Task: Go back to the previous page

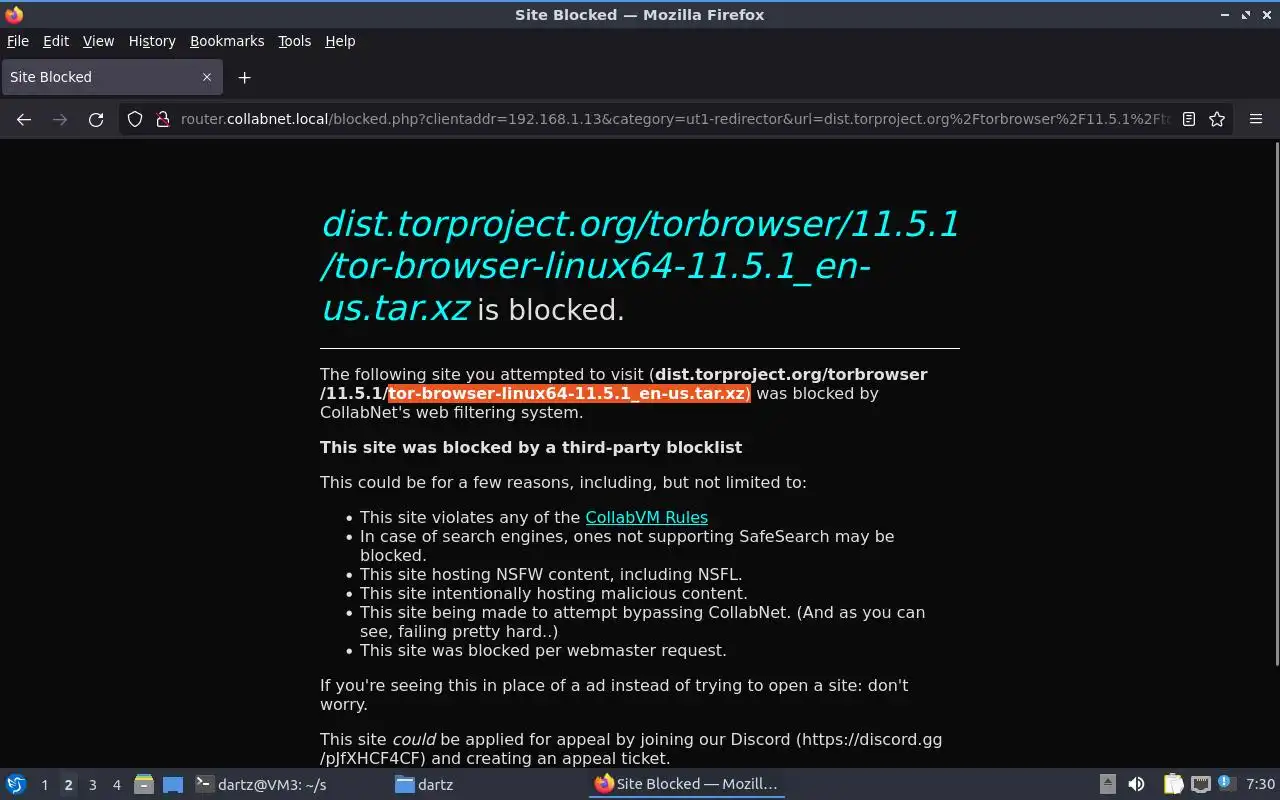Action: click(x=24, y=119)
